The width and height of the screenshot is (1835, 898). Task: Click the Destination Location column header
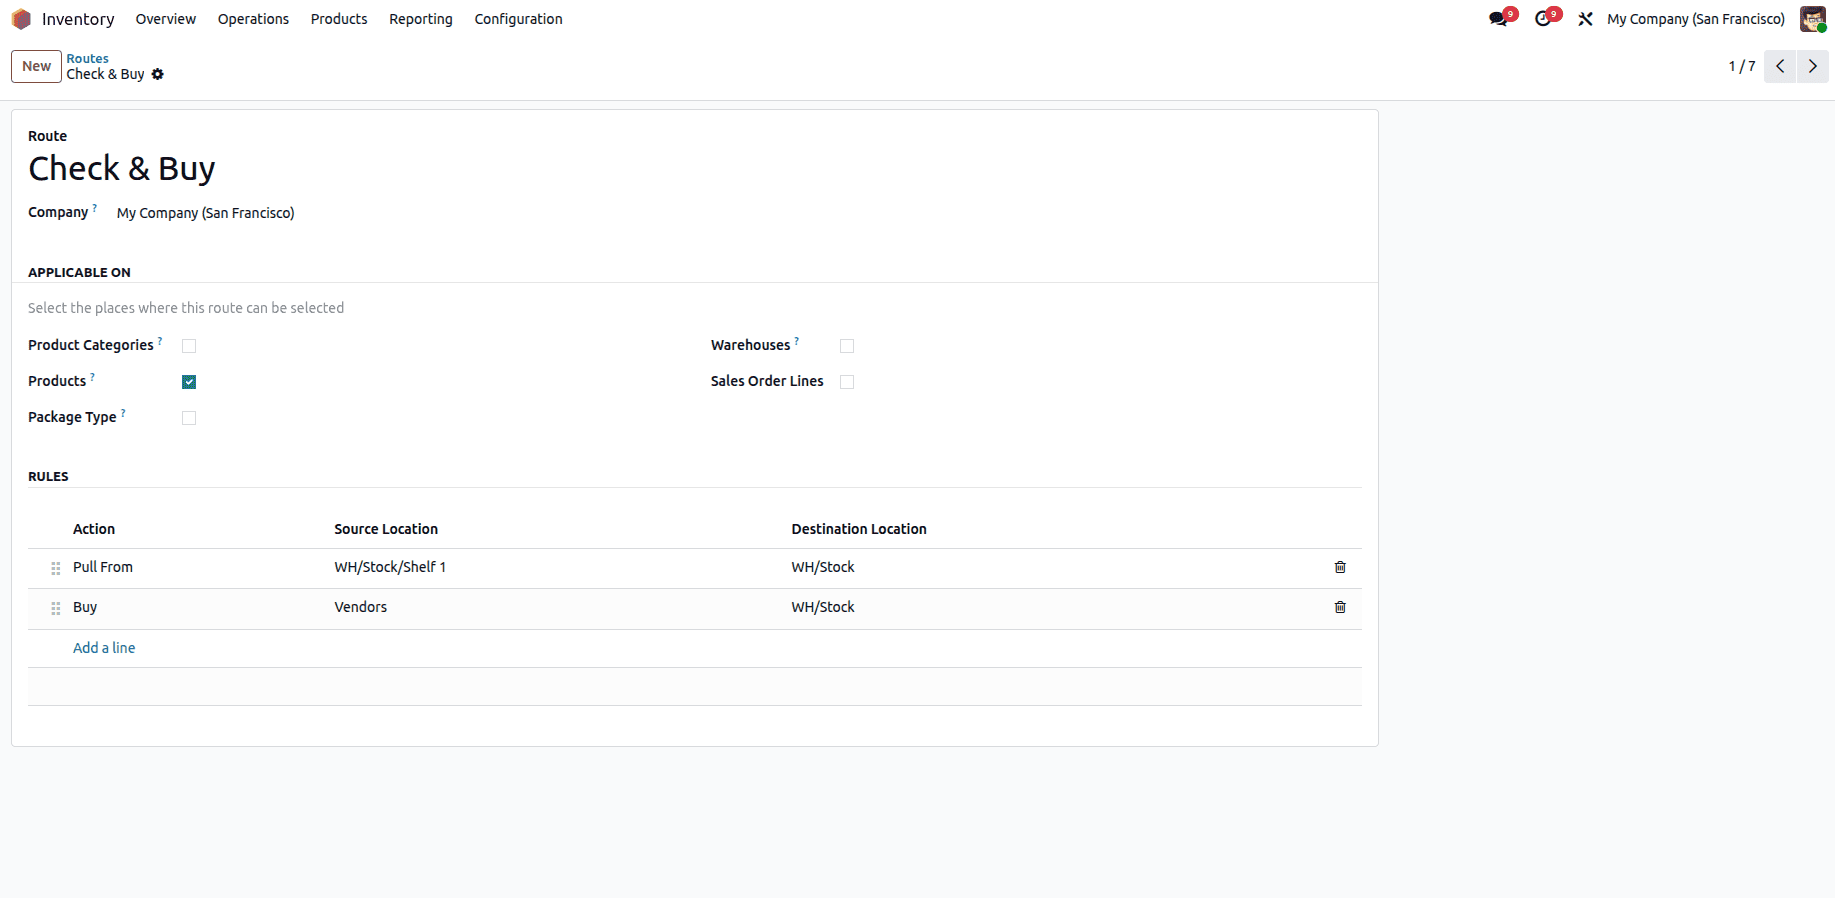(x=859, y=529)
